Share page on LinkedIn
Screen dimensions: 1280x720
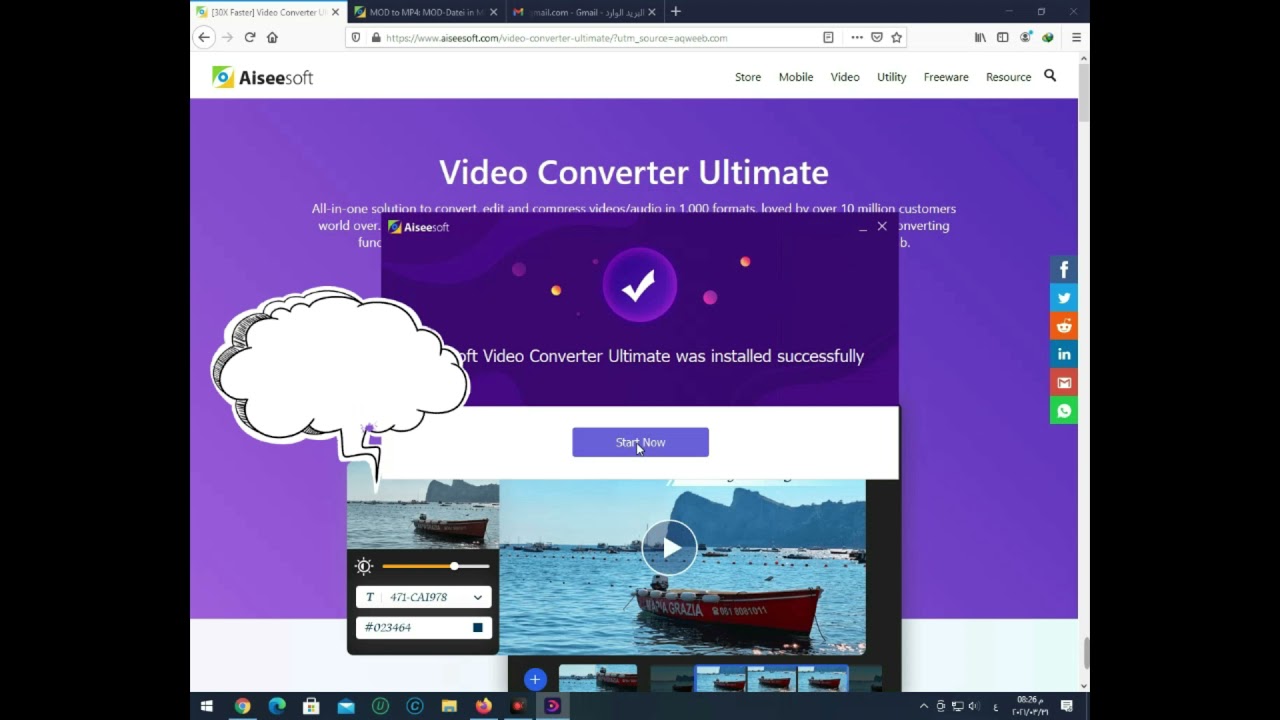(1064, 354)
